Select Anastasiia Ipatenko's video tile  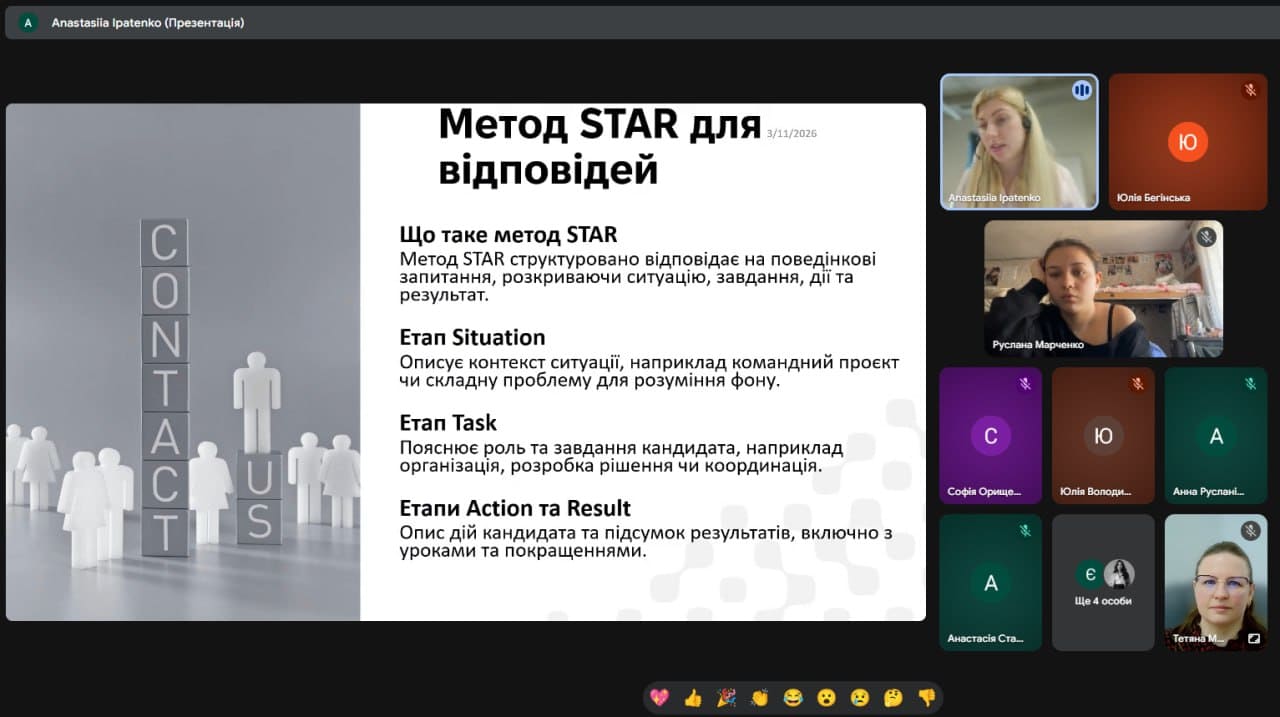tap(1018, 141)
